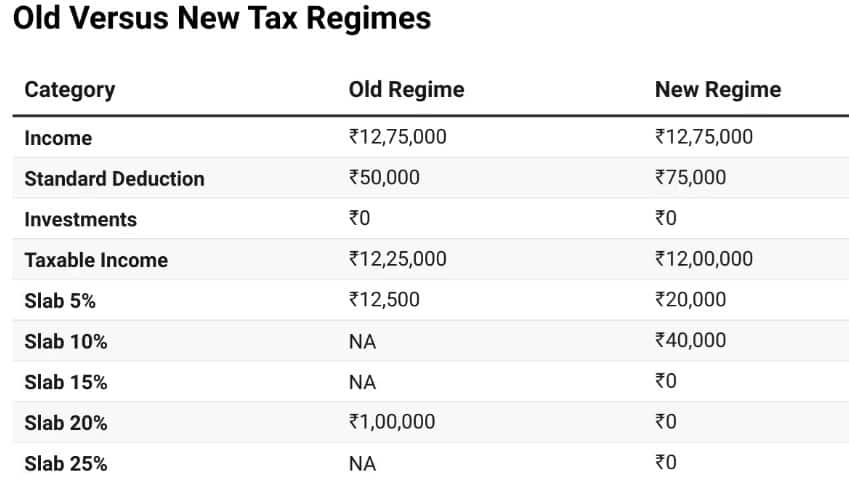Click Old Regime Slab 5% value ₹12,500

click(x=384, y=299)
